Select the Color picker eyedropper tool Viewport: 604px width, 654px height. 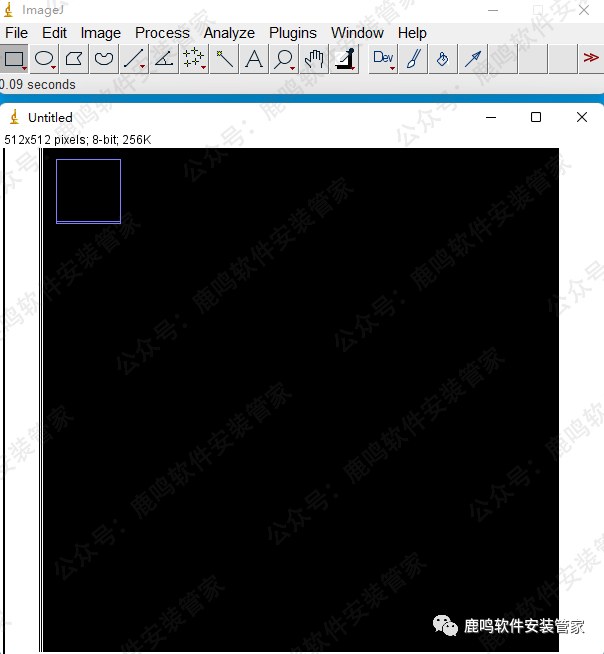[x=345, y=59]
